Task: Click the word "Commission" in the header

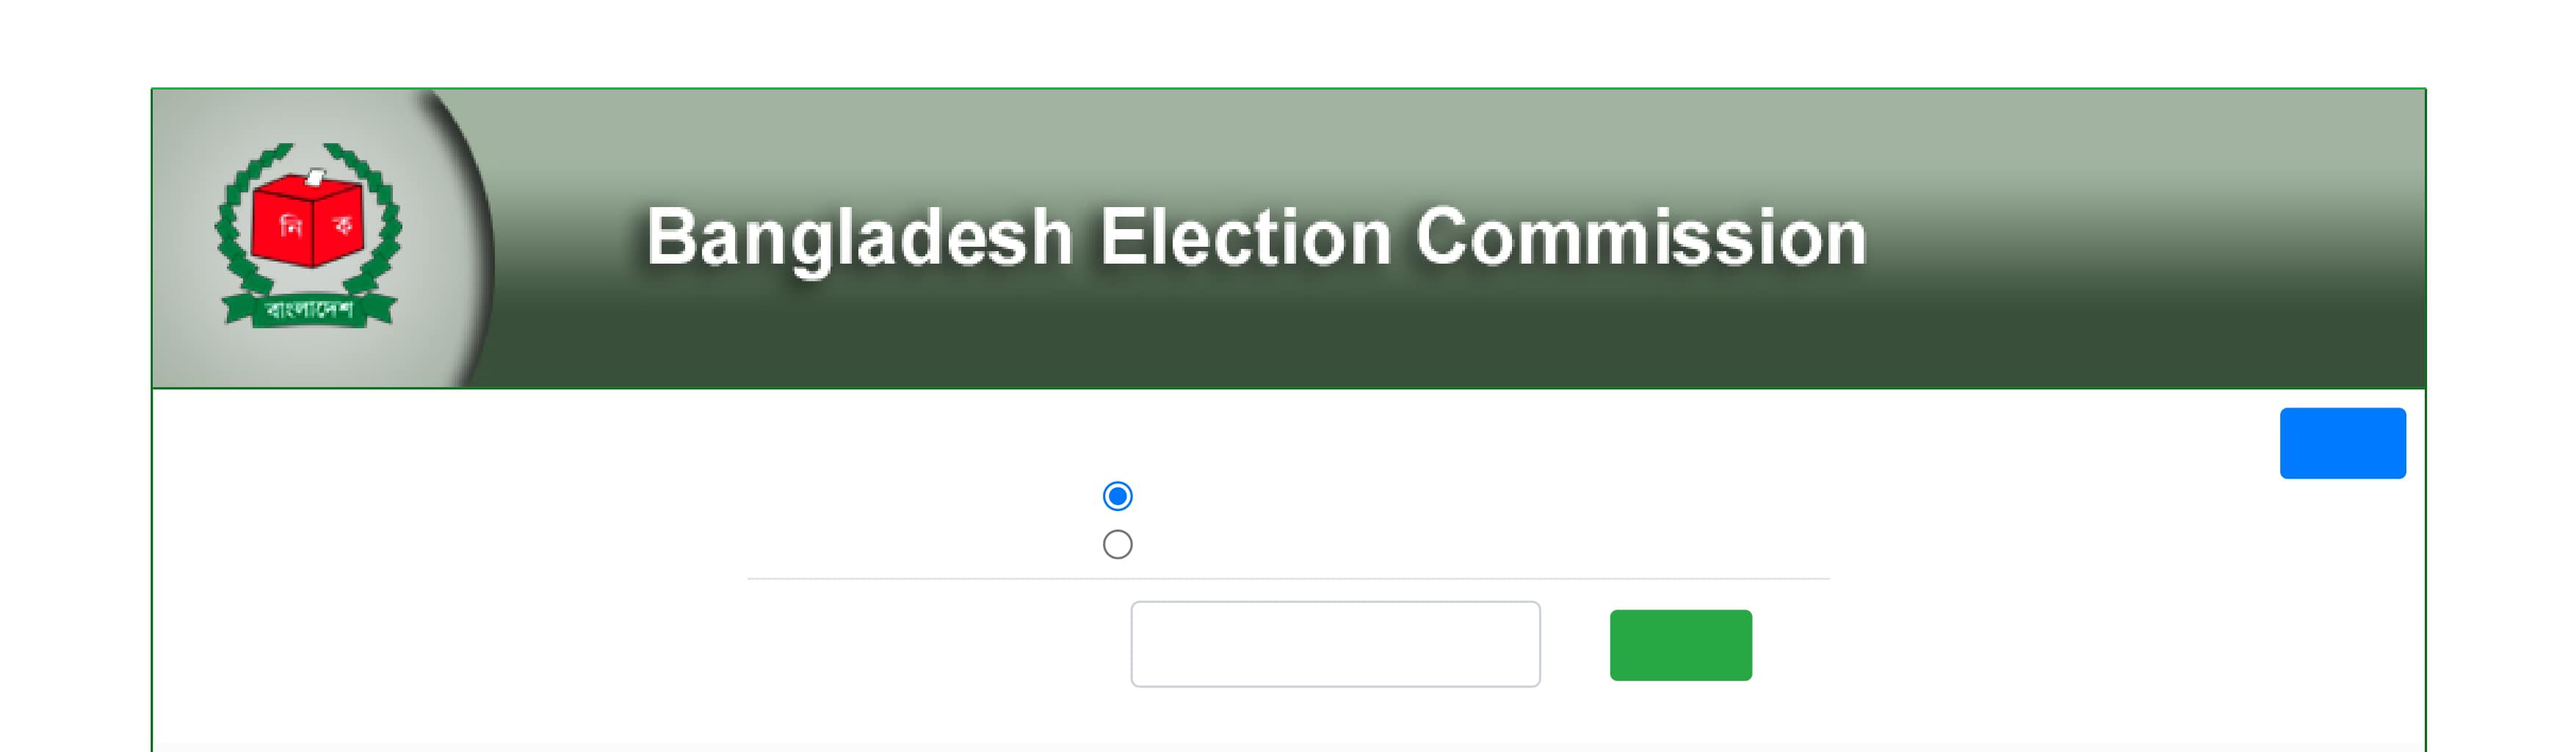Action: point(1640,238)
